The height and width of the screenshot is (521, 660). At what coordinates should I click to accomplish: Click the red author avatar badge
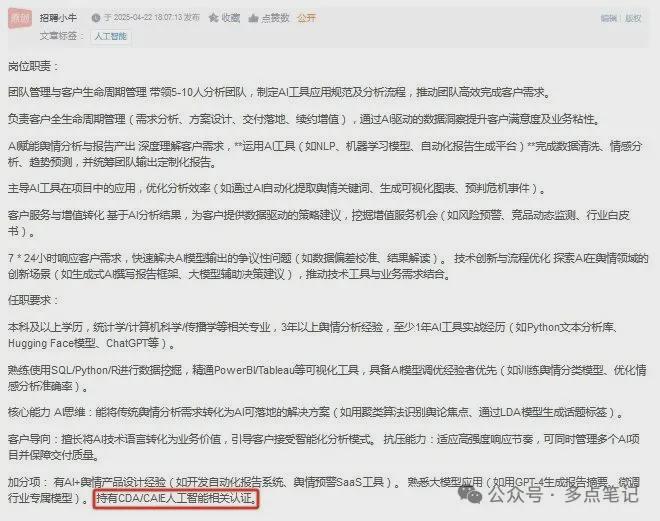(x=20, y=19)
